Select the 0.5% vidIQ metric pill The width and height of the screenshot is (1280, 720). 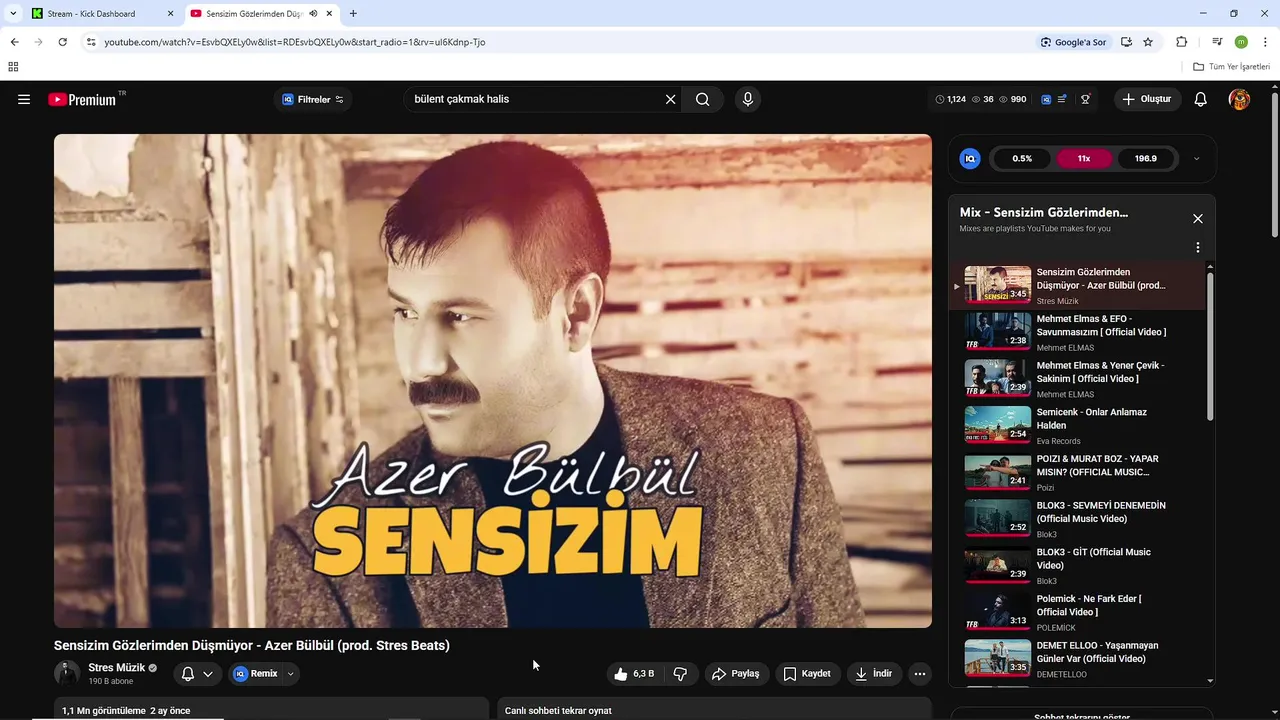coord(1022,158)
